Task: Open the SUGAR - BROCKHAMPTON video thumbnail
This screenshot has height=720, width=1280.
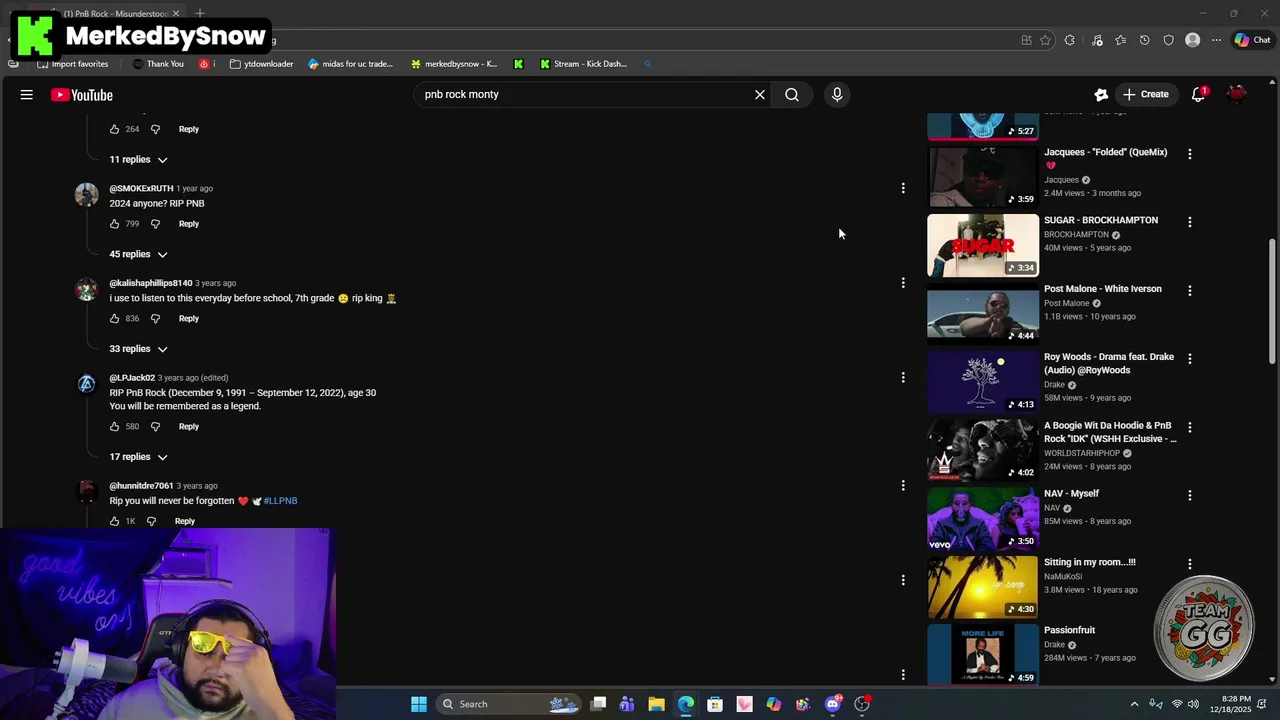Action: point(983,246)
